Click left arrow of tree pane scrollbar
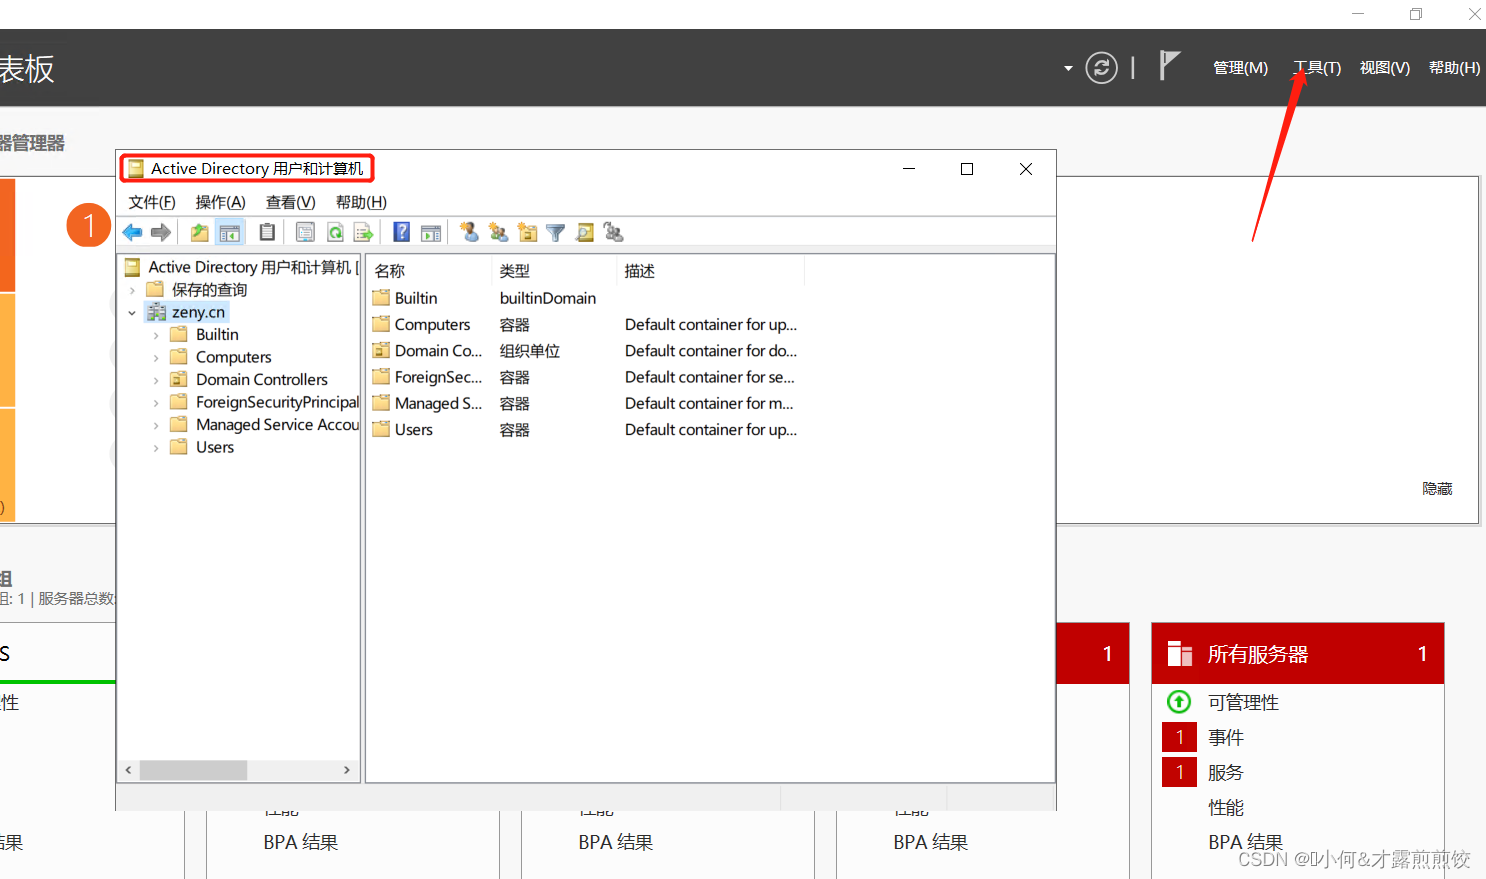Screen dimensions: 1486x879 pos(128,770)
